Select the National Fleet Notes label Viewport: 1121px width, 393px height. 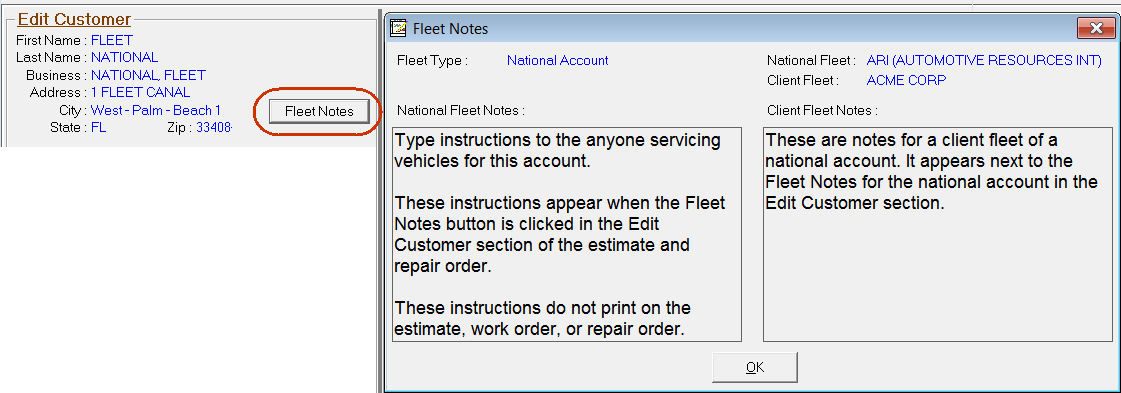[x=461, y=111]
